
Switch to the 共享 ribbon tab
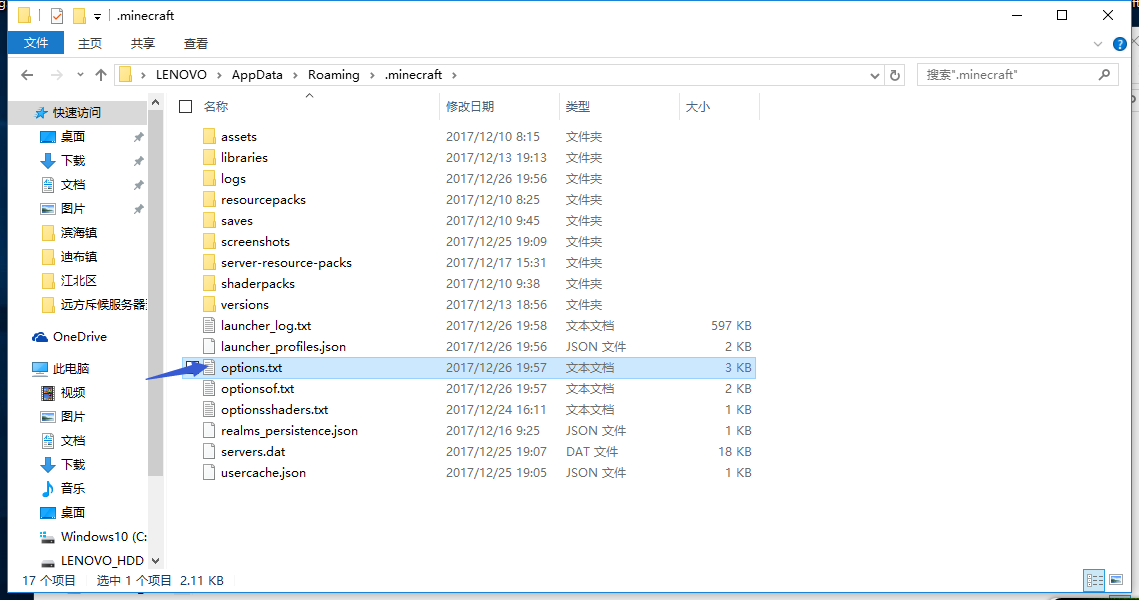143,44
